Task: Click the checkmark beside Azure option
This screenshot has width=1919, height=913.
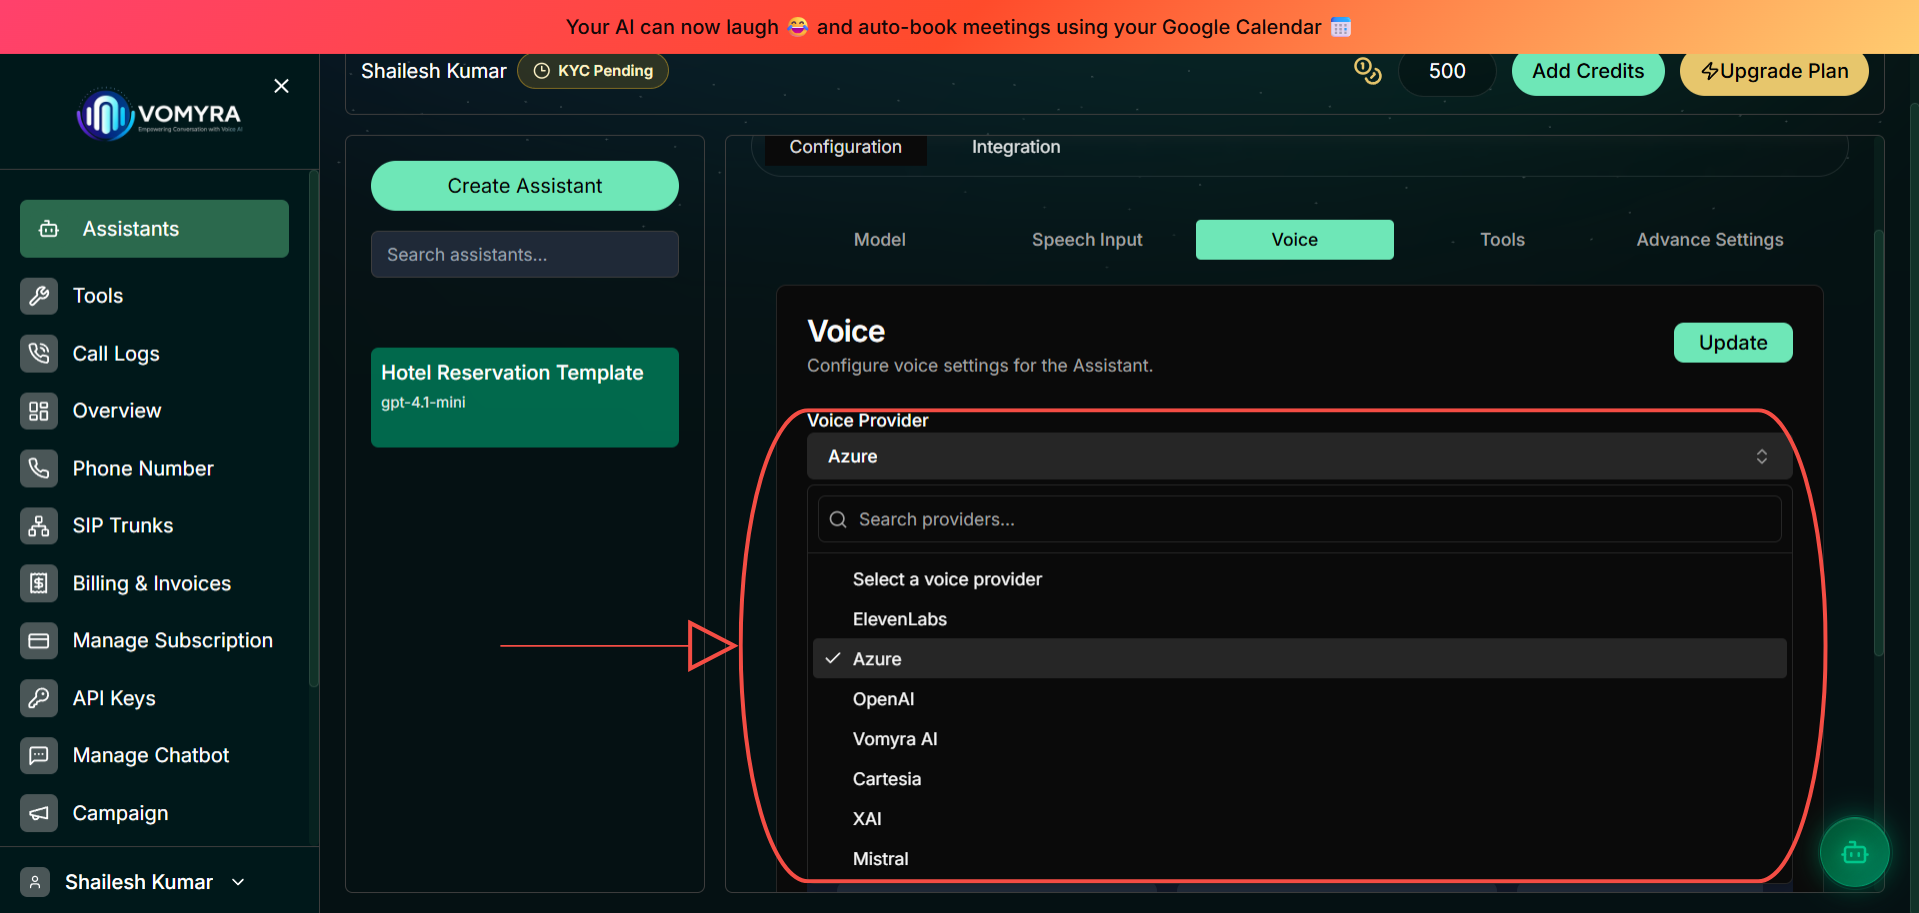Action: coord(833,659)
